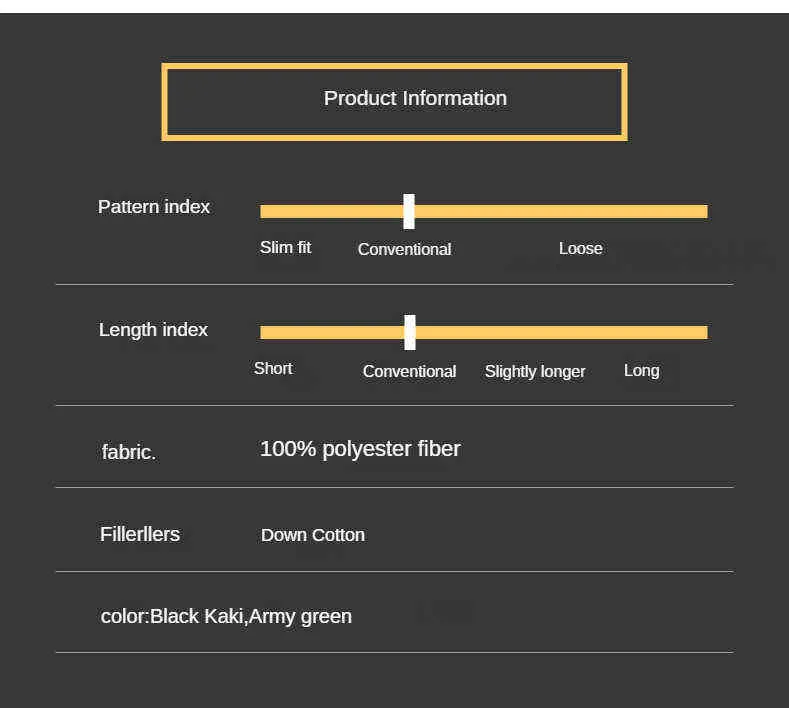The height and width of the screenshot is (708, 789).
Task: Click the Length index label
Action: click(x=153, y=330)
